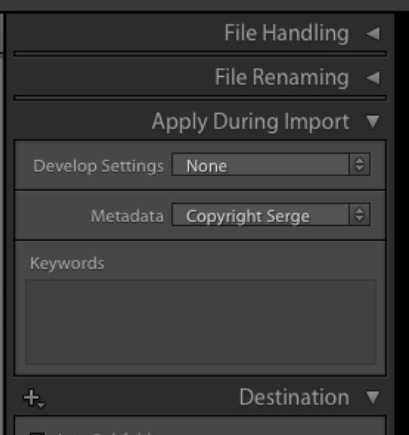The image size is (409, 435).
Task: Open the Develop Settings dropdown showing None
Action: (x=271, y=164)
